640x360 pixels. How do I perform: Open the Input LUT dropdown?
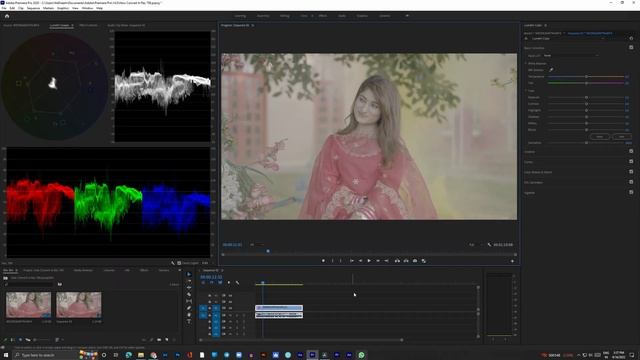pos(571,56)
